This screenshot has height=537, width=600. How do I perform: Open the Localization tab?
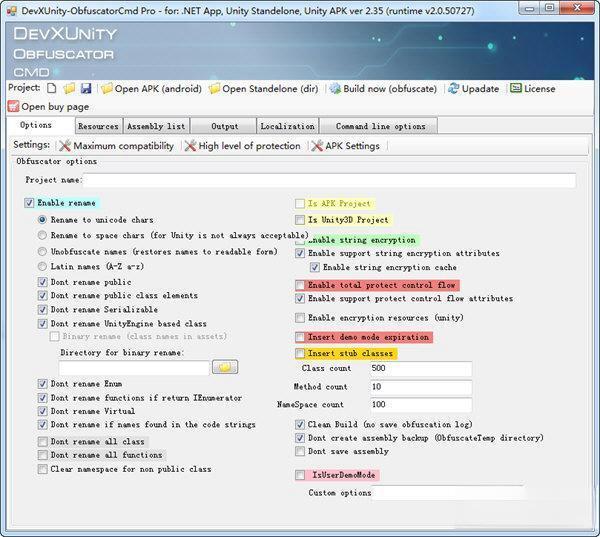click(x=288, y=126)
